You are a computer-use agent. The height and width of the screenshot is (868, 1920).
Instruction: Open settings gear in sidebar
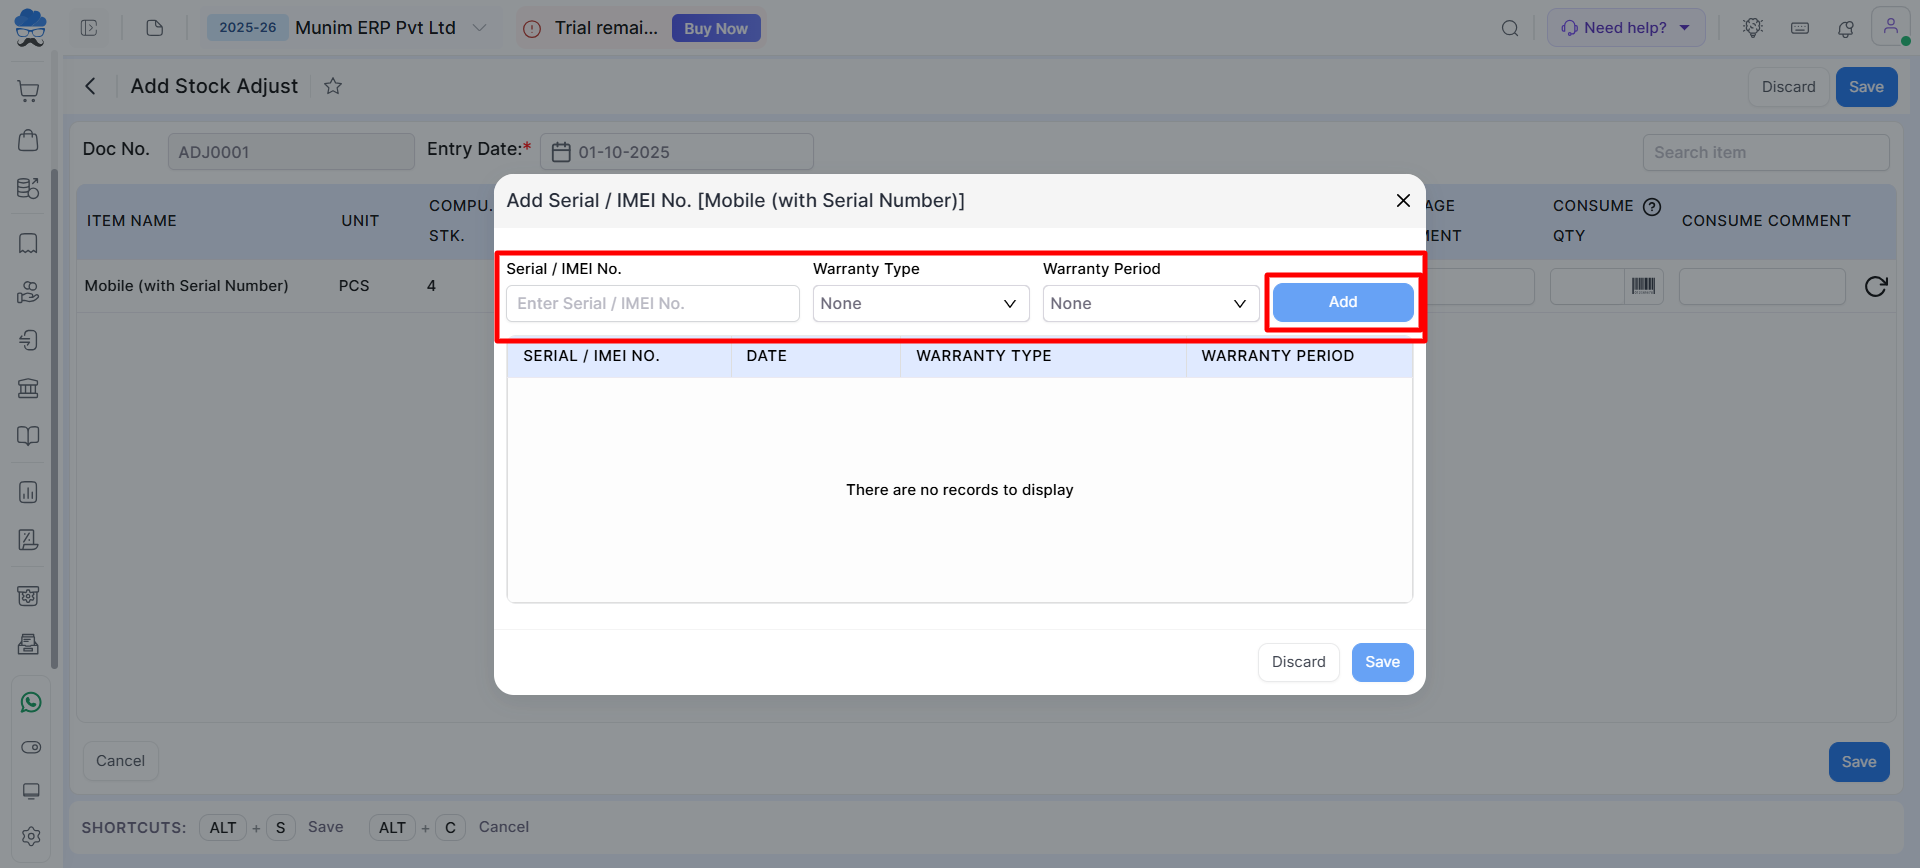(30, 836)
